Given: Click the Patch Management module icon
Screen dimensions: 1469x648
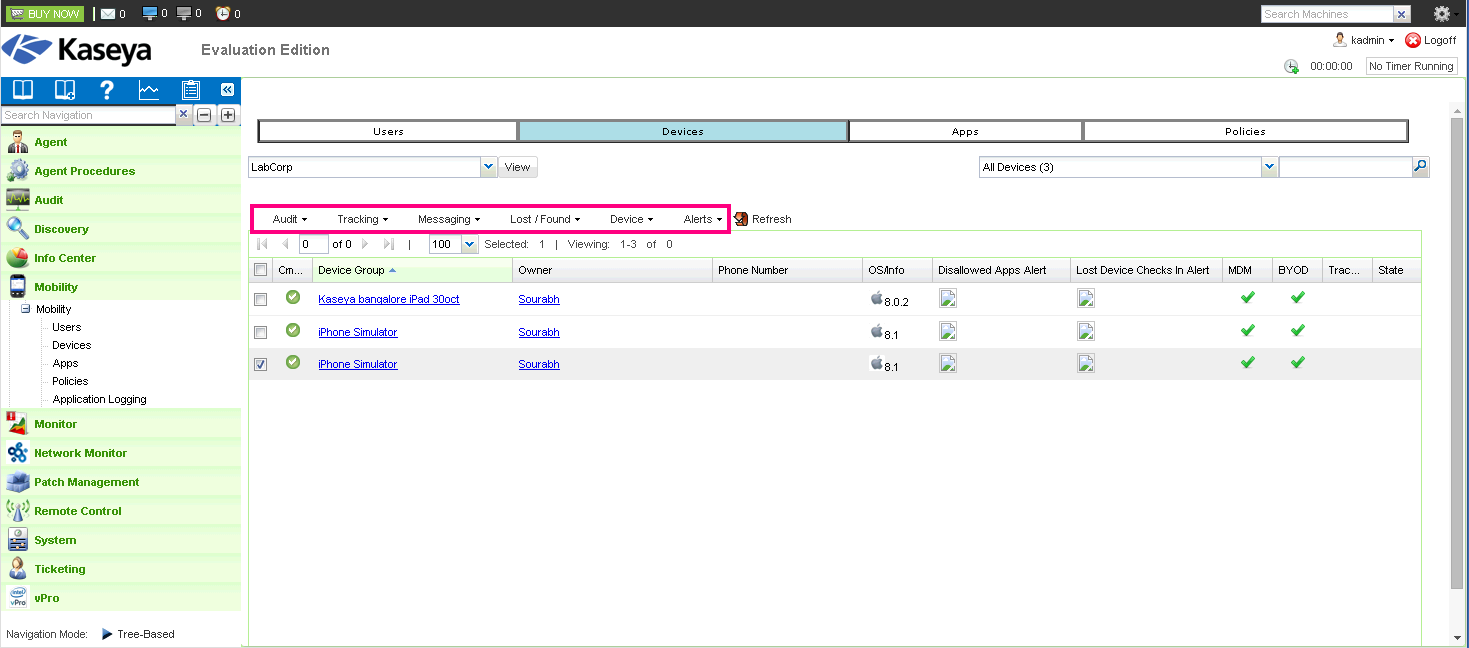Looking at the screenshot, I should (18, 482).
